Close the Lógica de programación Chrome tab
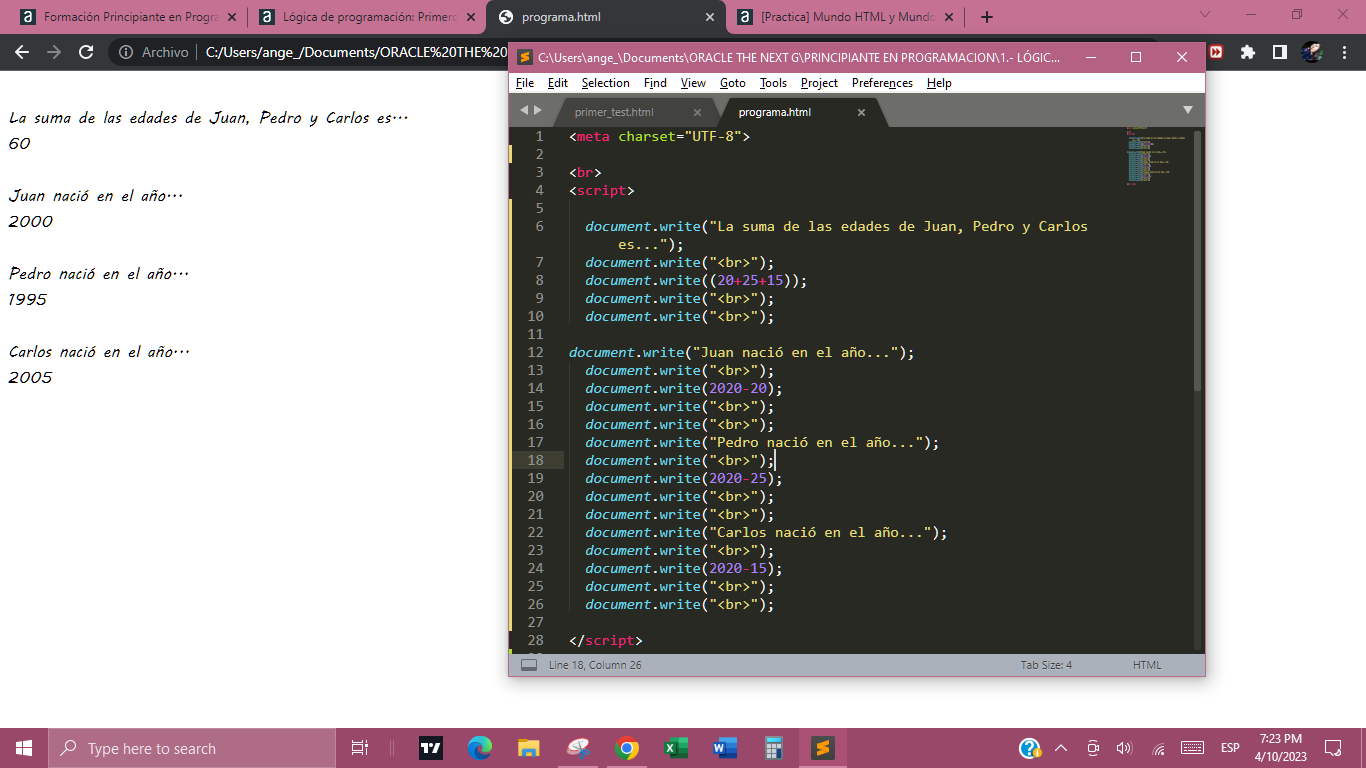 [471, 17]
